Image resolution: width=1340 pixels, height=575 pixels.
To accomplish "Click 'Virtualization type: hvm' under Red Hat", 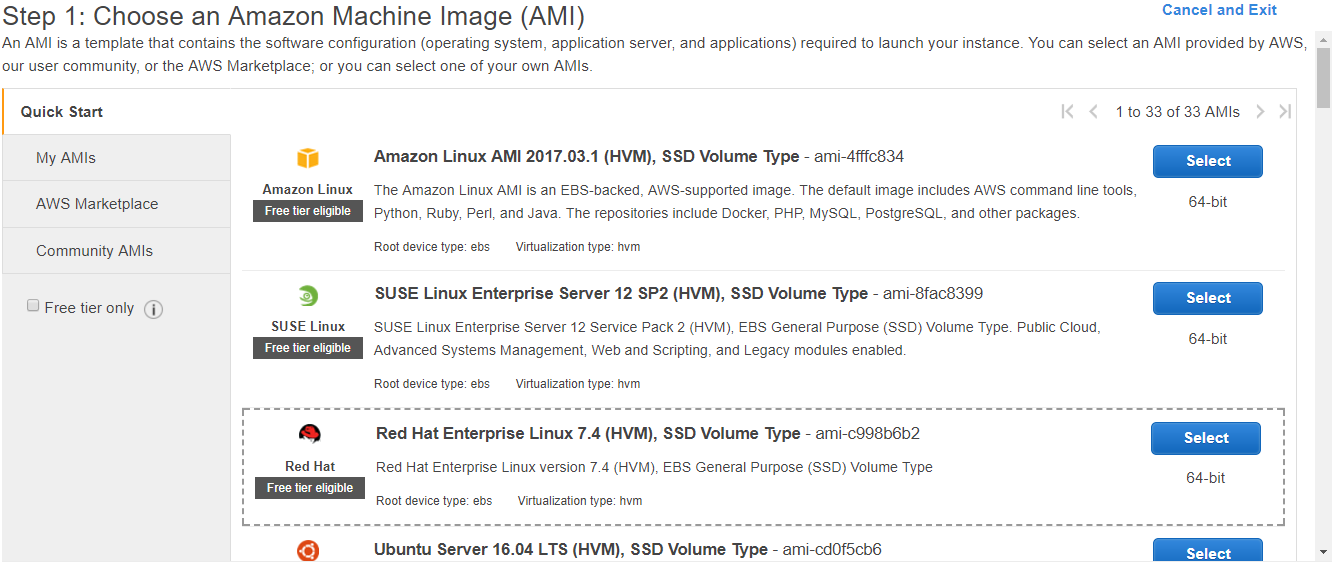I will coord(580,501).
